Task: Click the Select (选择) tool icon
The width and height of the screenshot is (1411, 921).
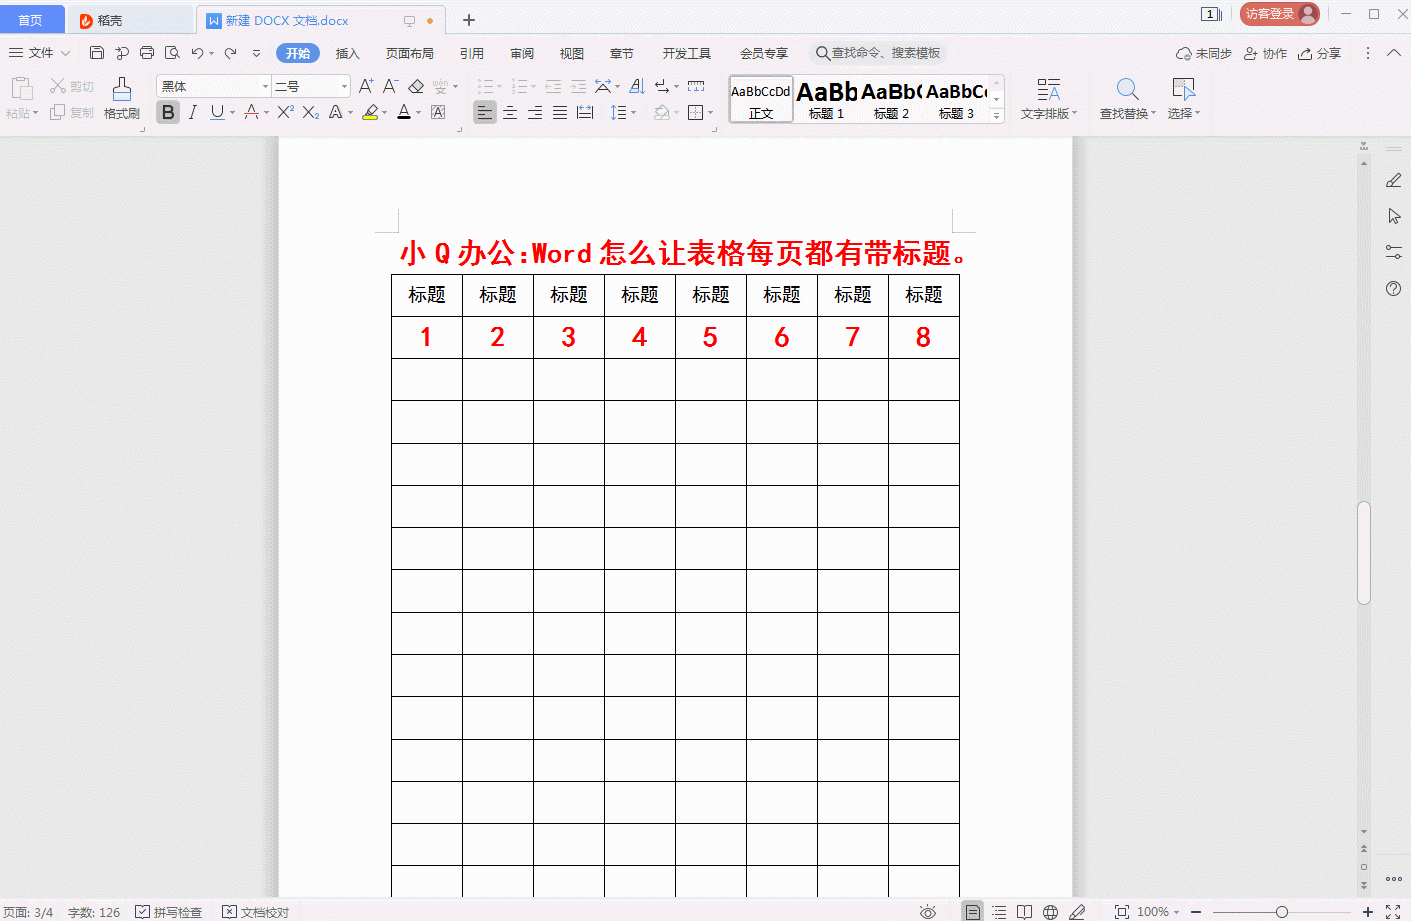Action: [x=1184, y=98]
